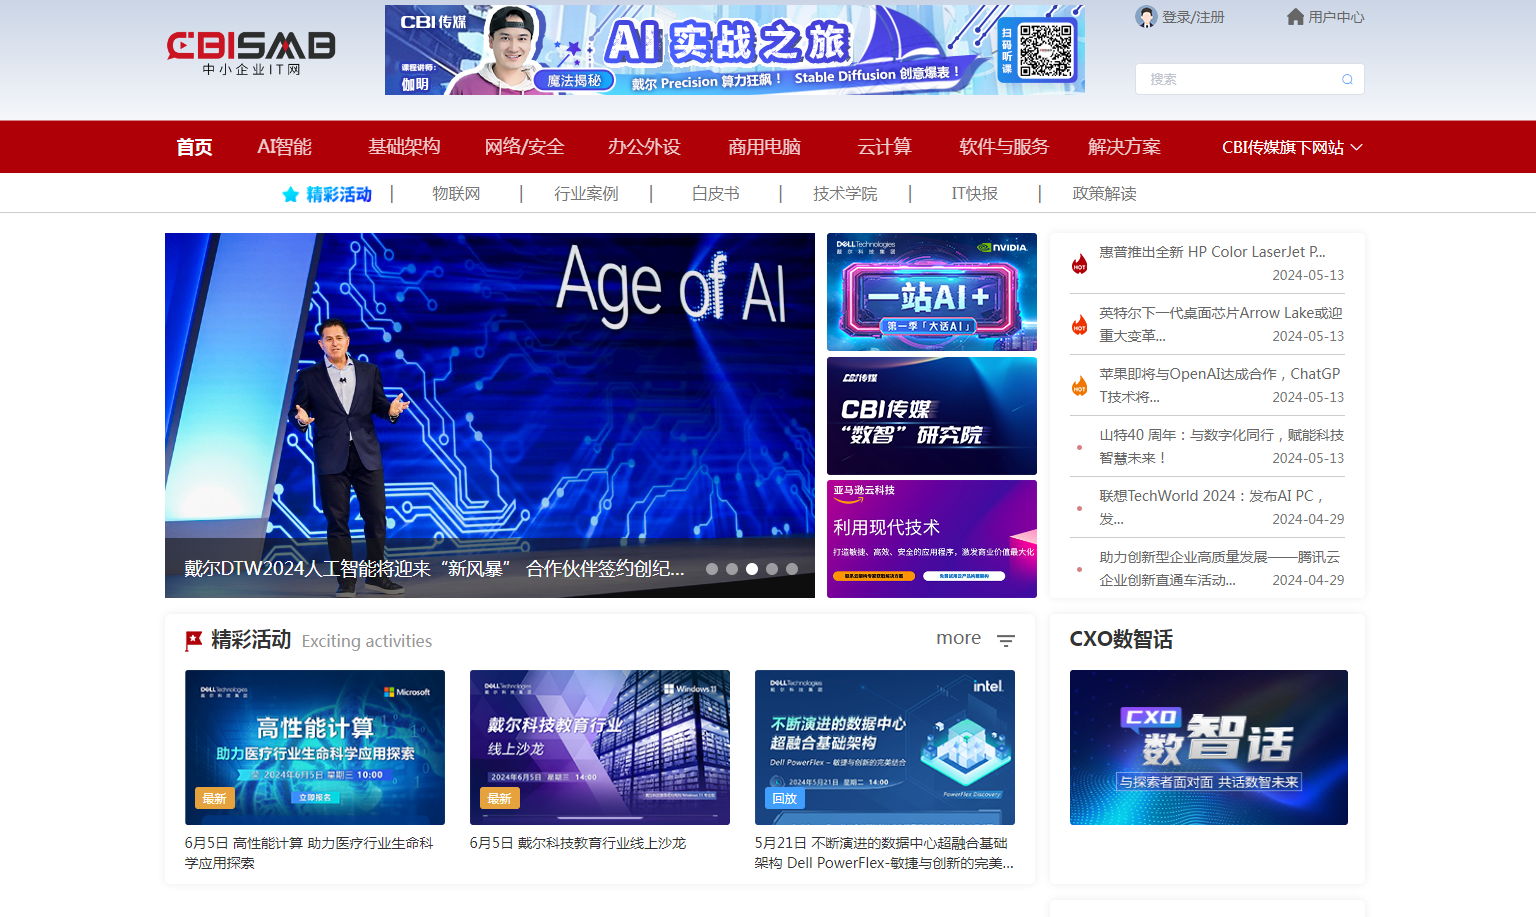This screenshot has width=1536, height=917.
Task: Click the 回放 badge on Intel card
Action: coord(784,798)
